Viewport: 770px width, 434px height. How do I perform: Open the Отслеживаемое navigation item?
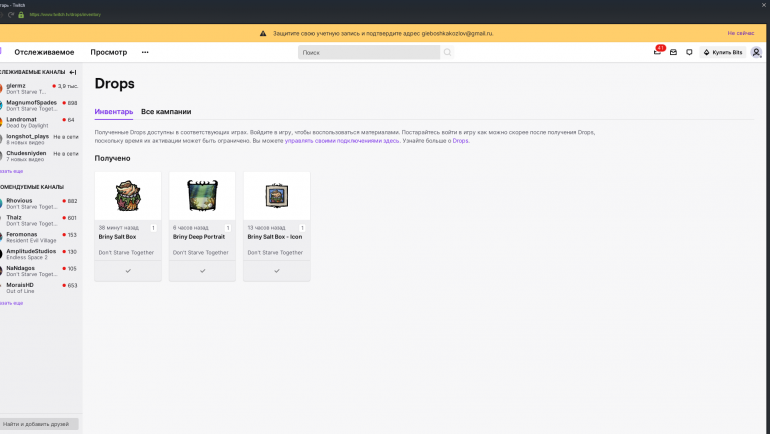pos(44,52)
